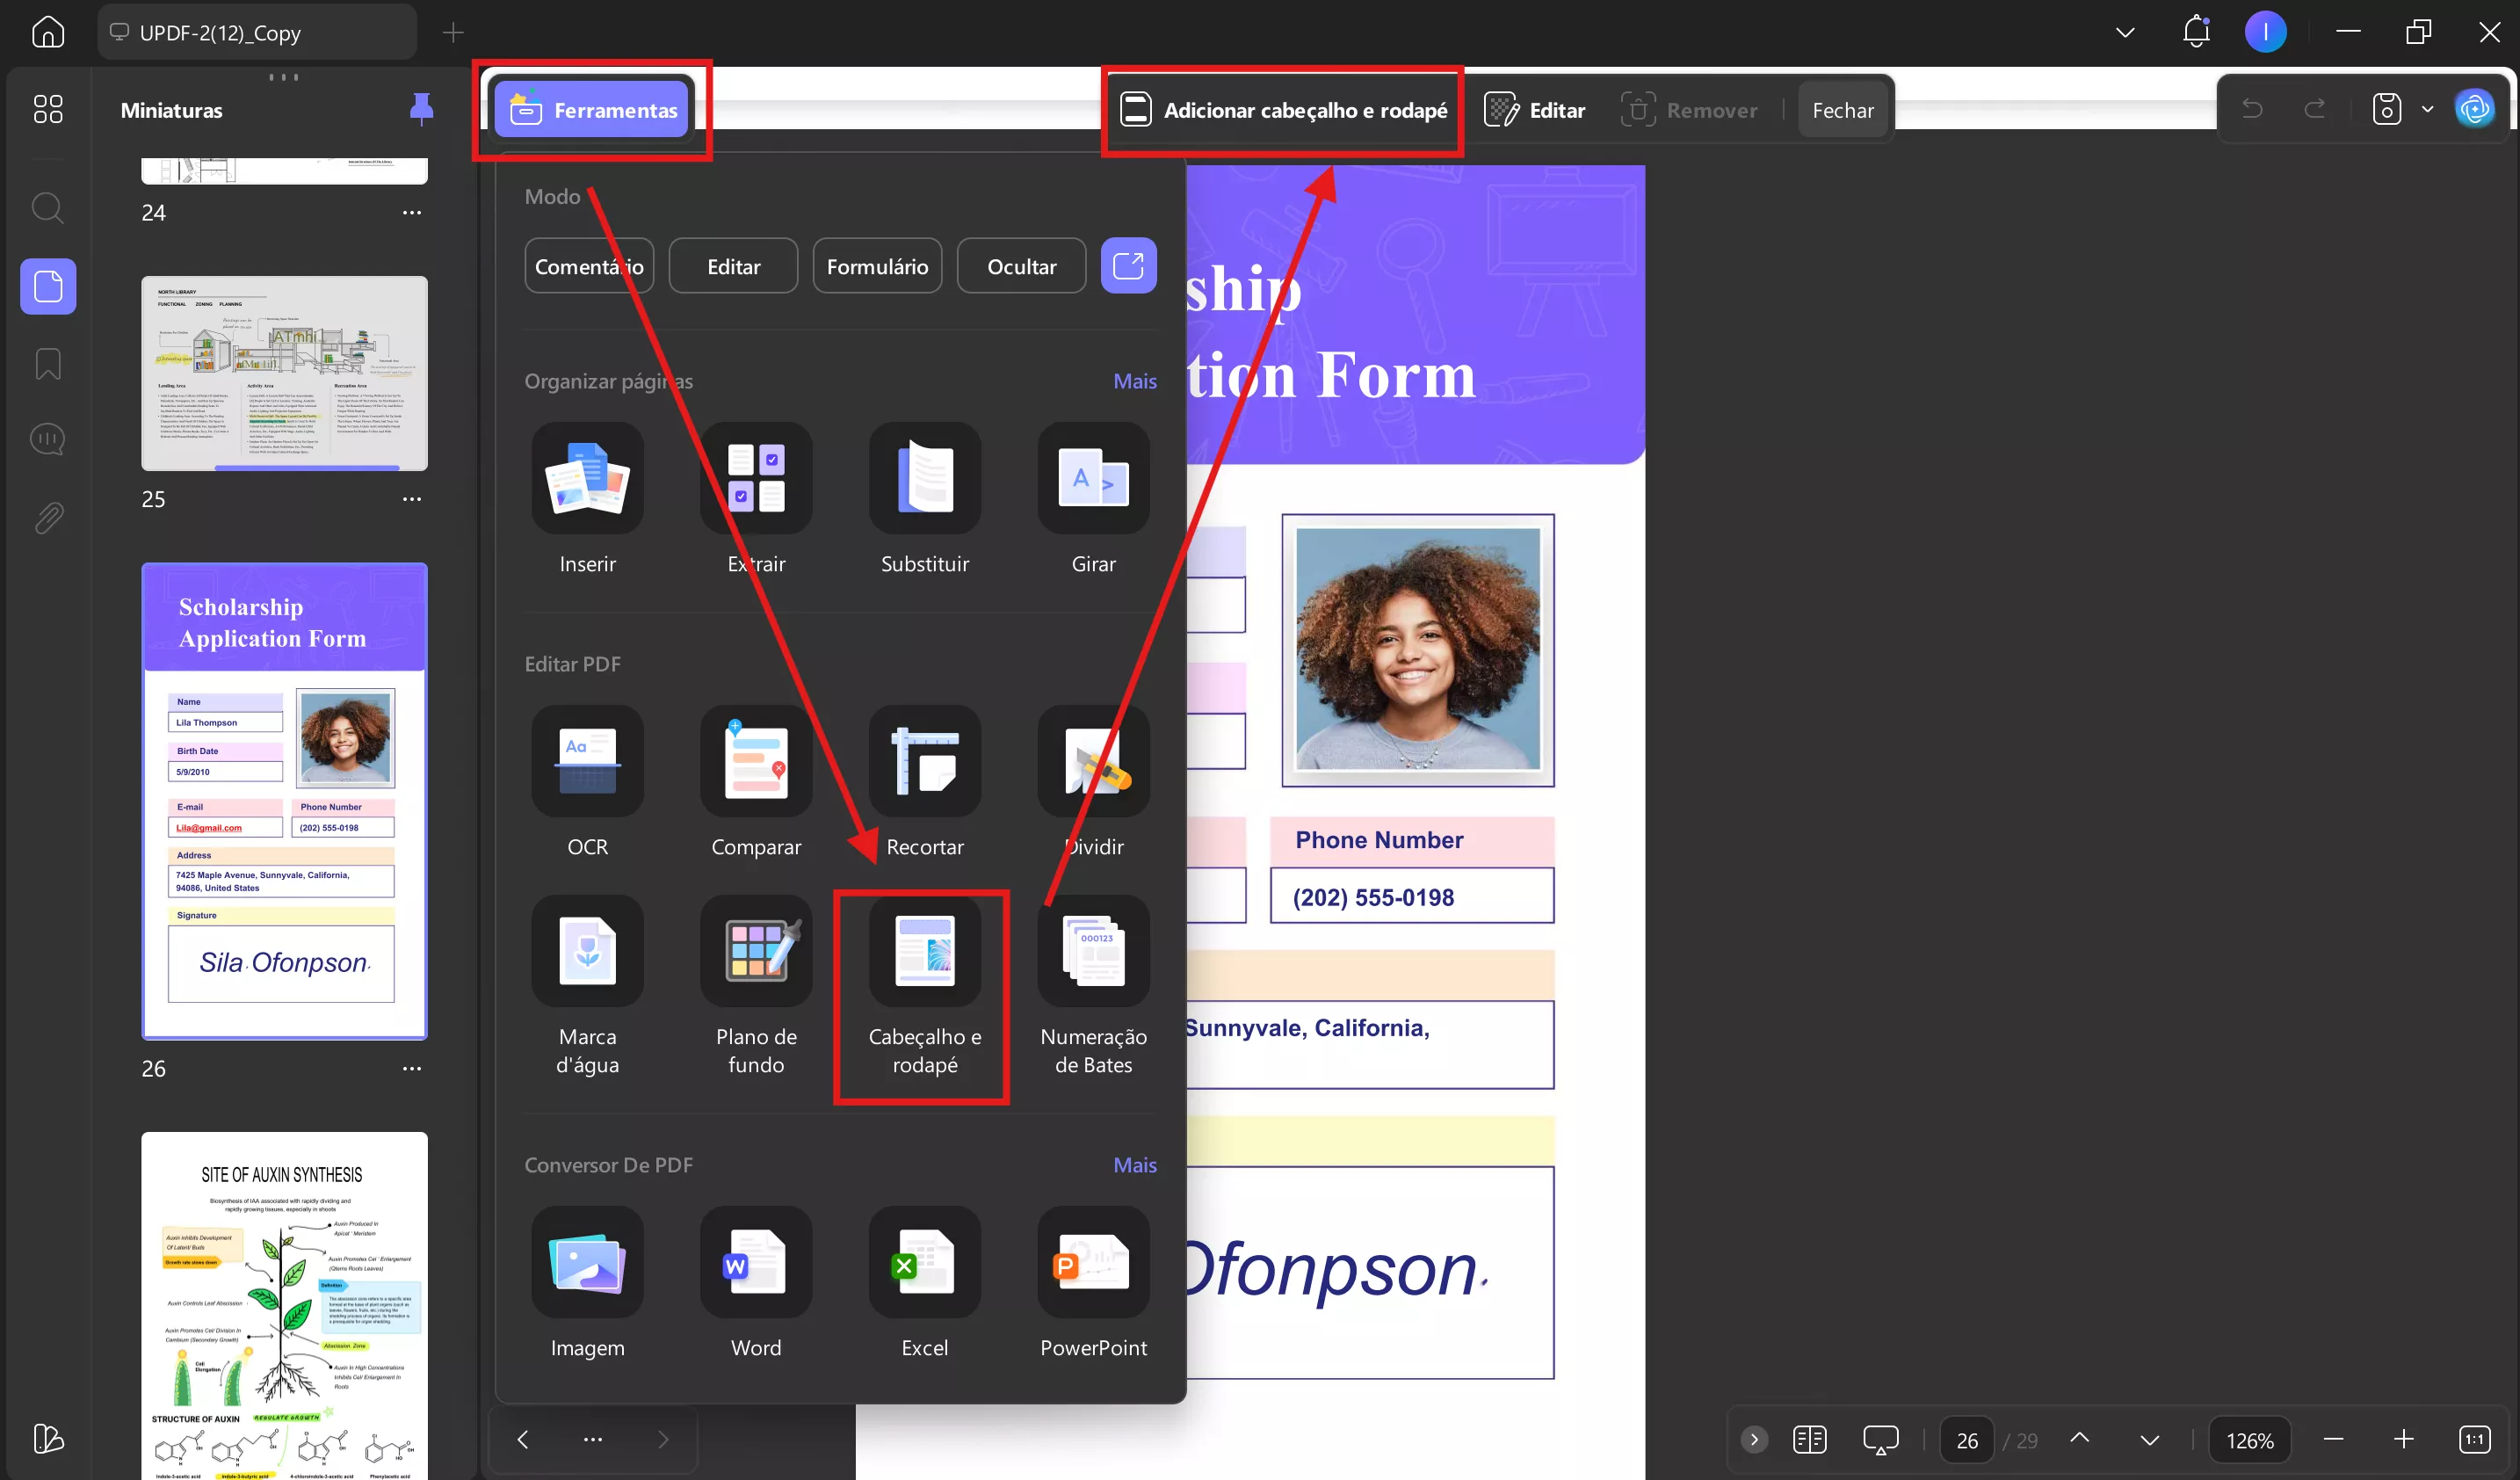Expand the save options dropdown arrow
The height and width of the screenshot is (1480, 2520).
point(2427,109)
